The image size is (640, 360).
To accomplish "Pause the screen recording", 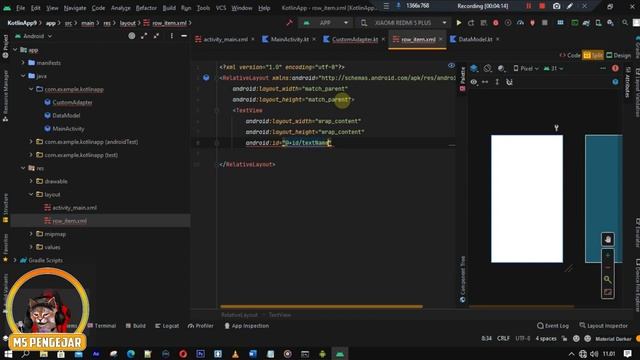I will click(529, 6).
